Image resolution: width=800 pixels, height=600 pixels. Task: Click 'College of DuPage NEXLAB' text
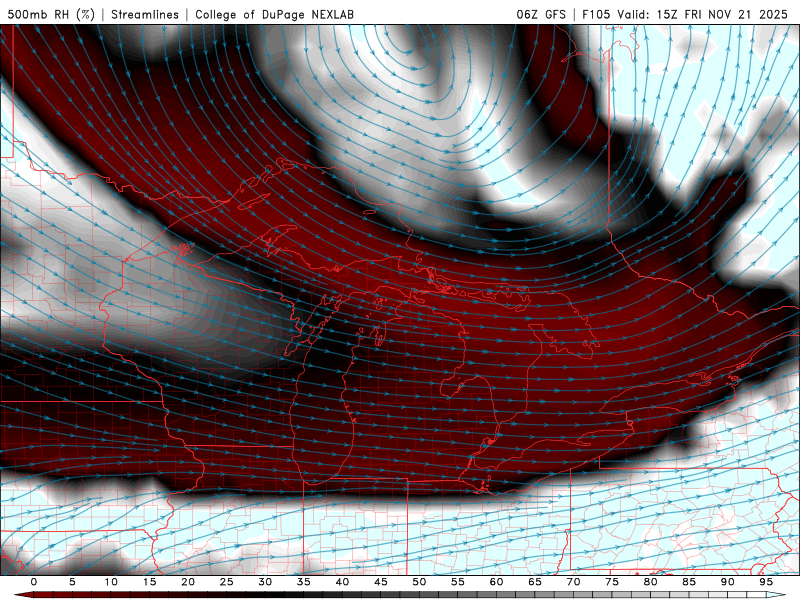tap(274, 14)
